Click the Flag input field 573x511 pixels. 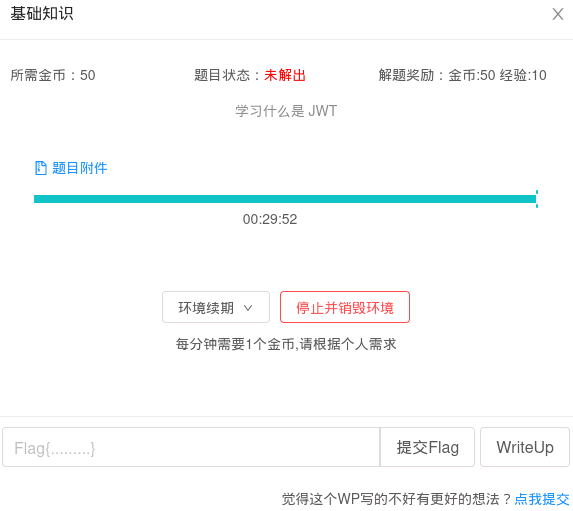tap(191, 447)
